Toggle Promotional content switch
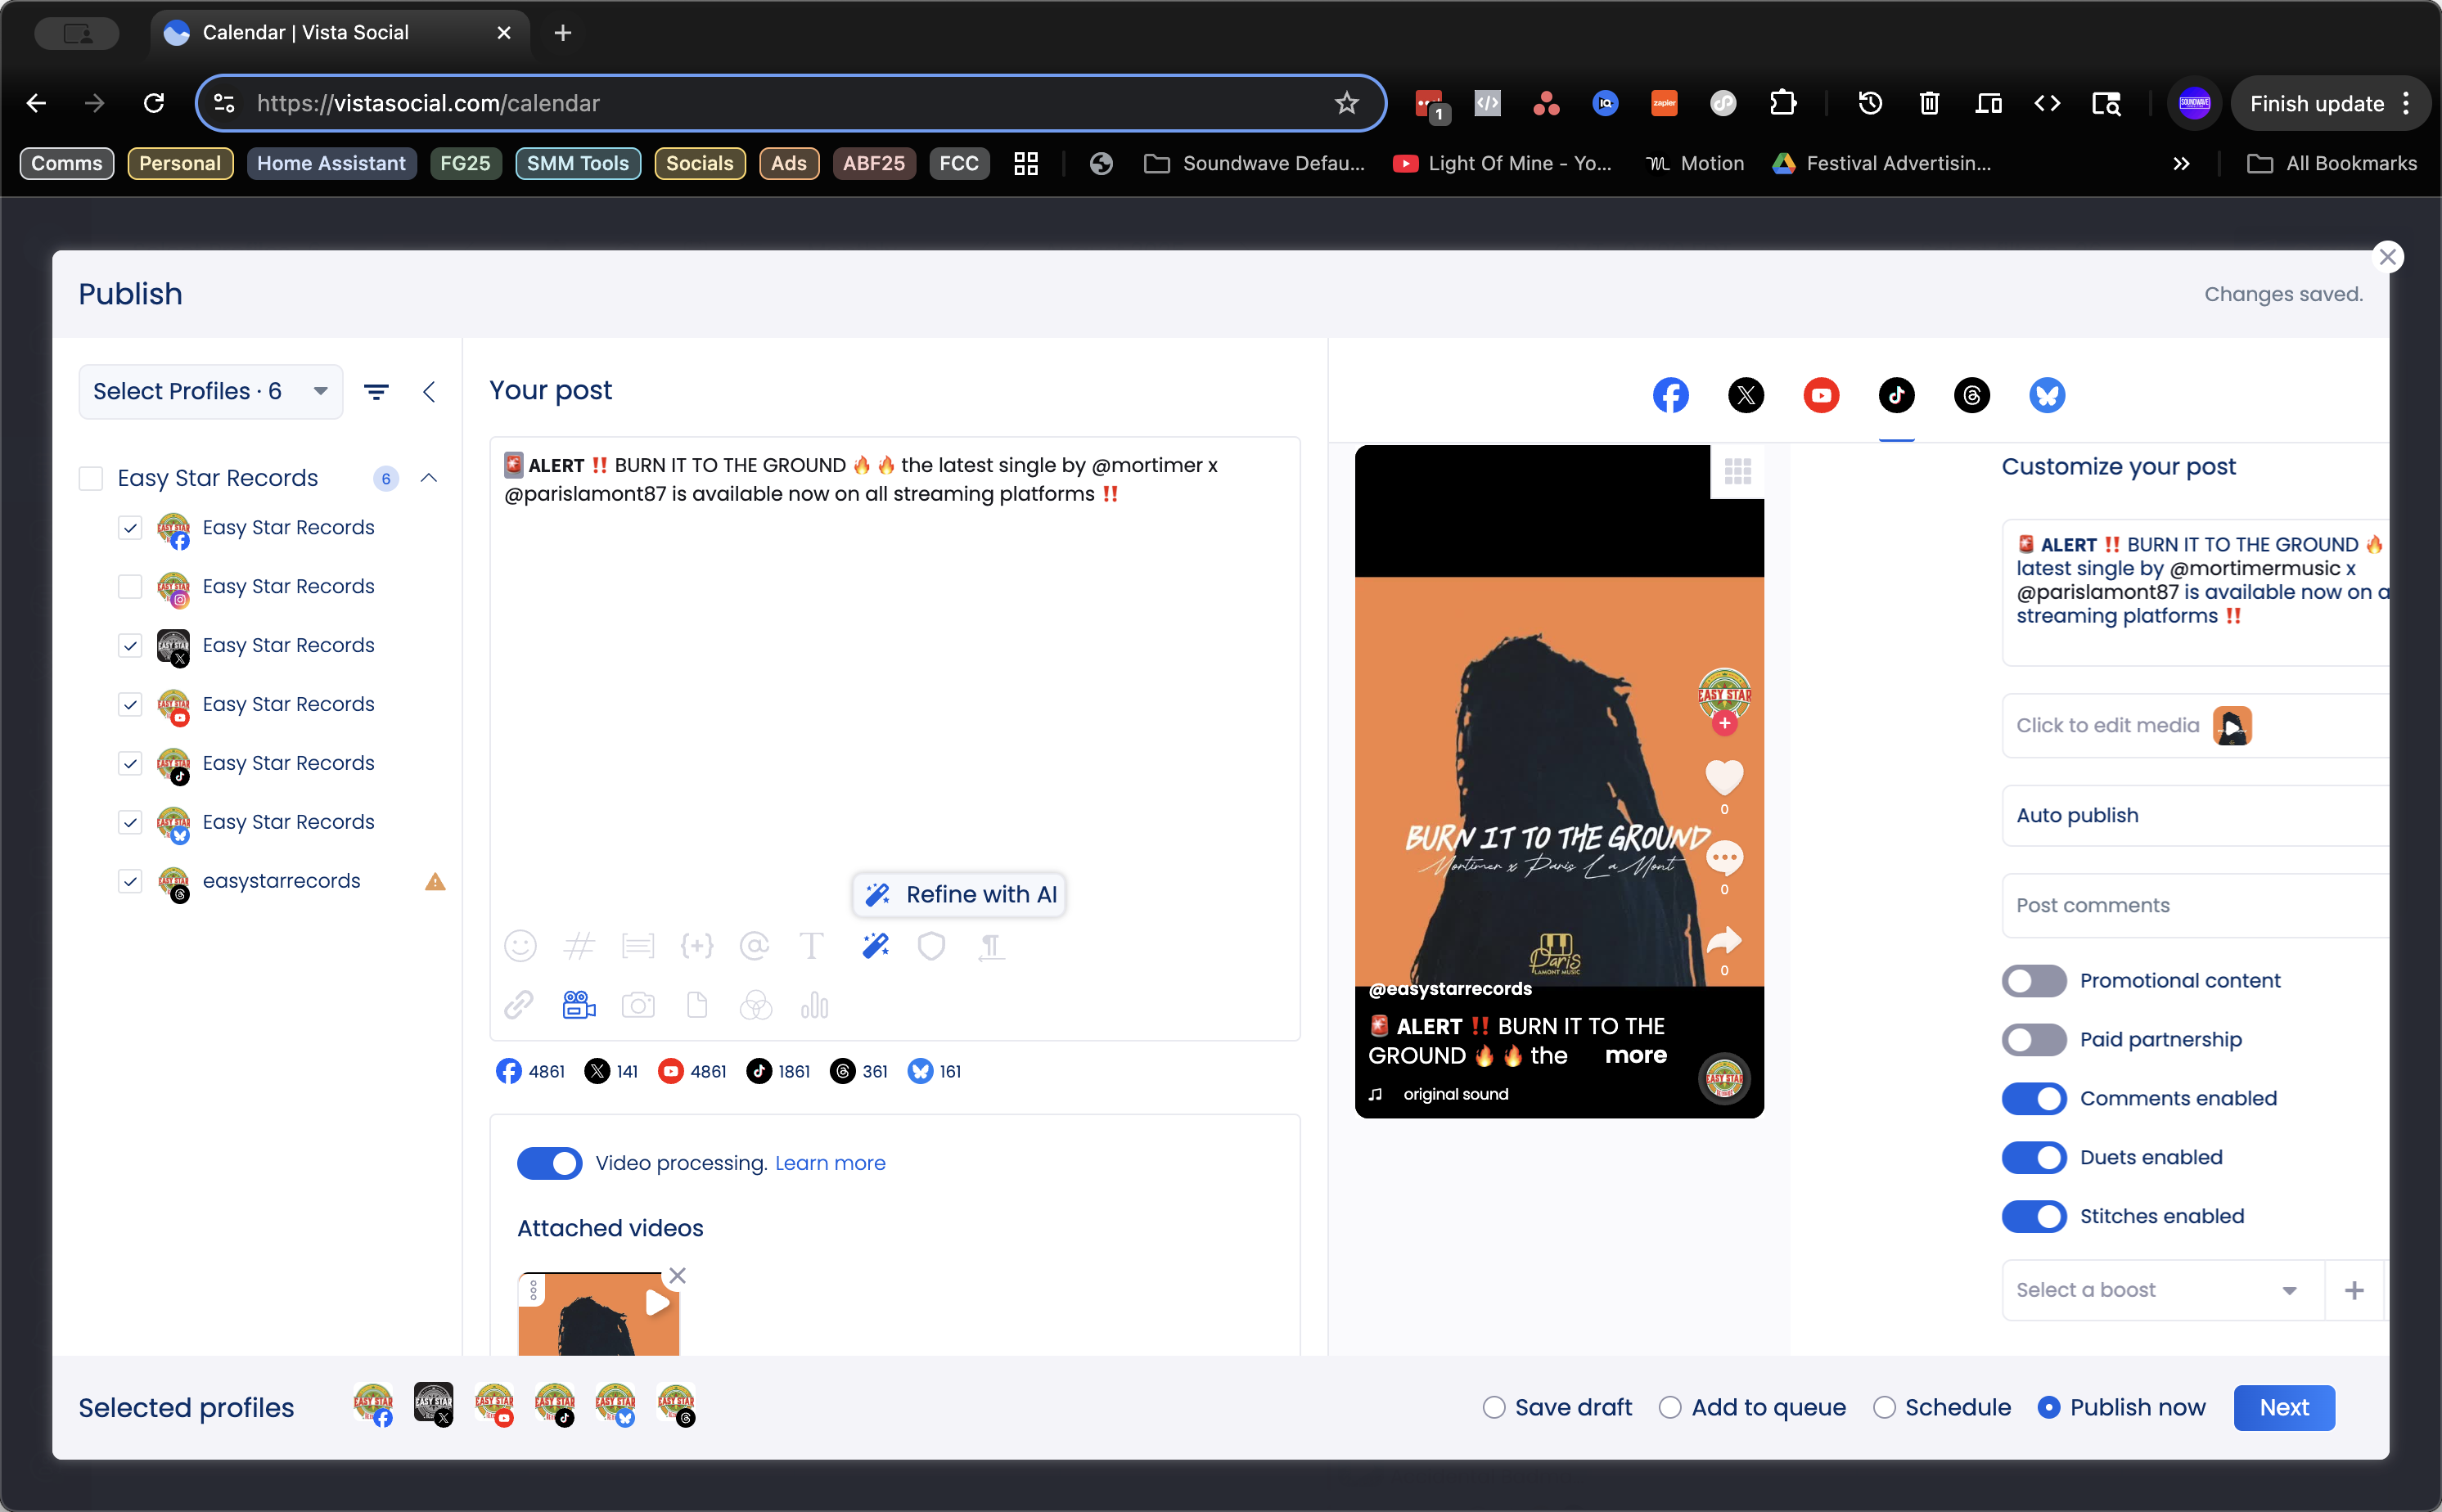This screenshot has width=2442, height=1512. point(2033,981)
